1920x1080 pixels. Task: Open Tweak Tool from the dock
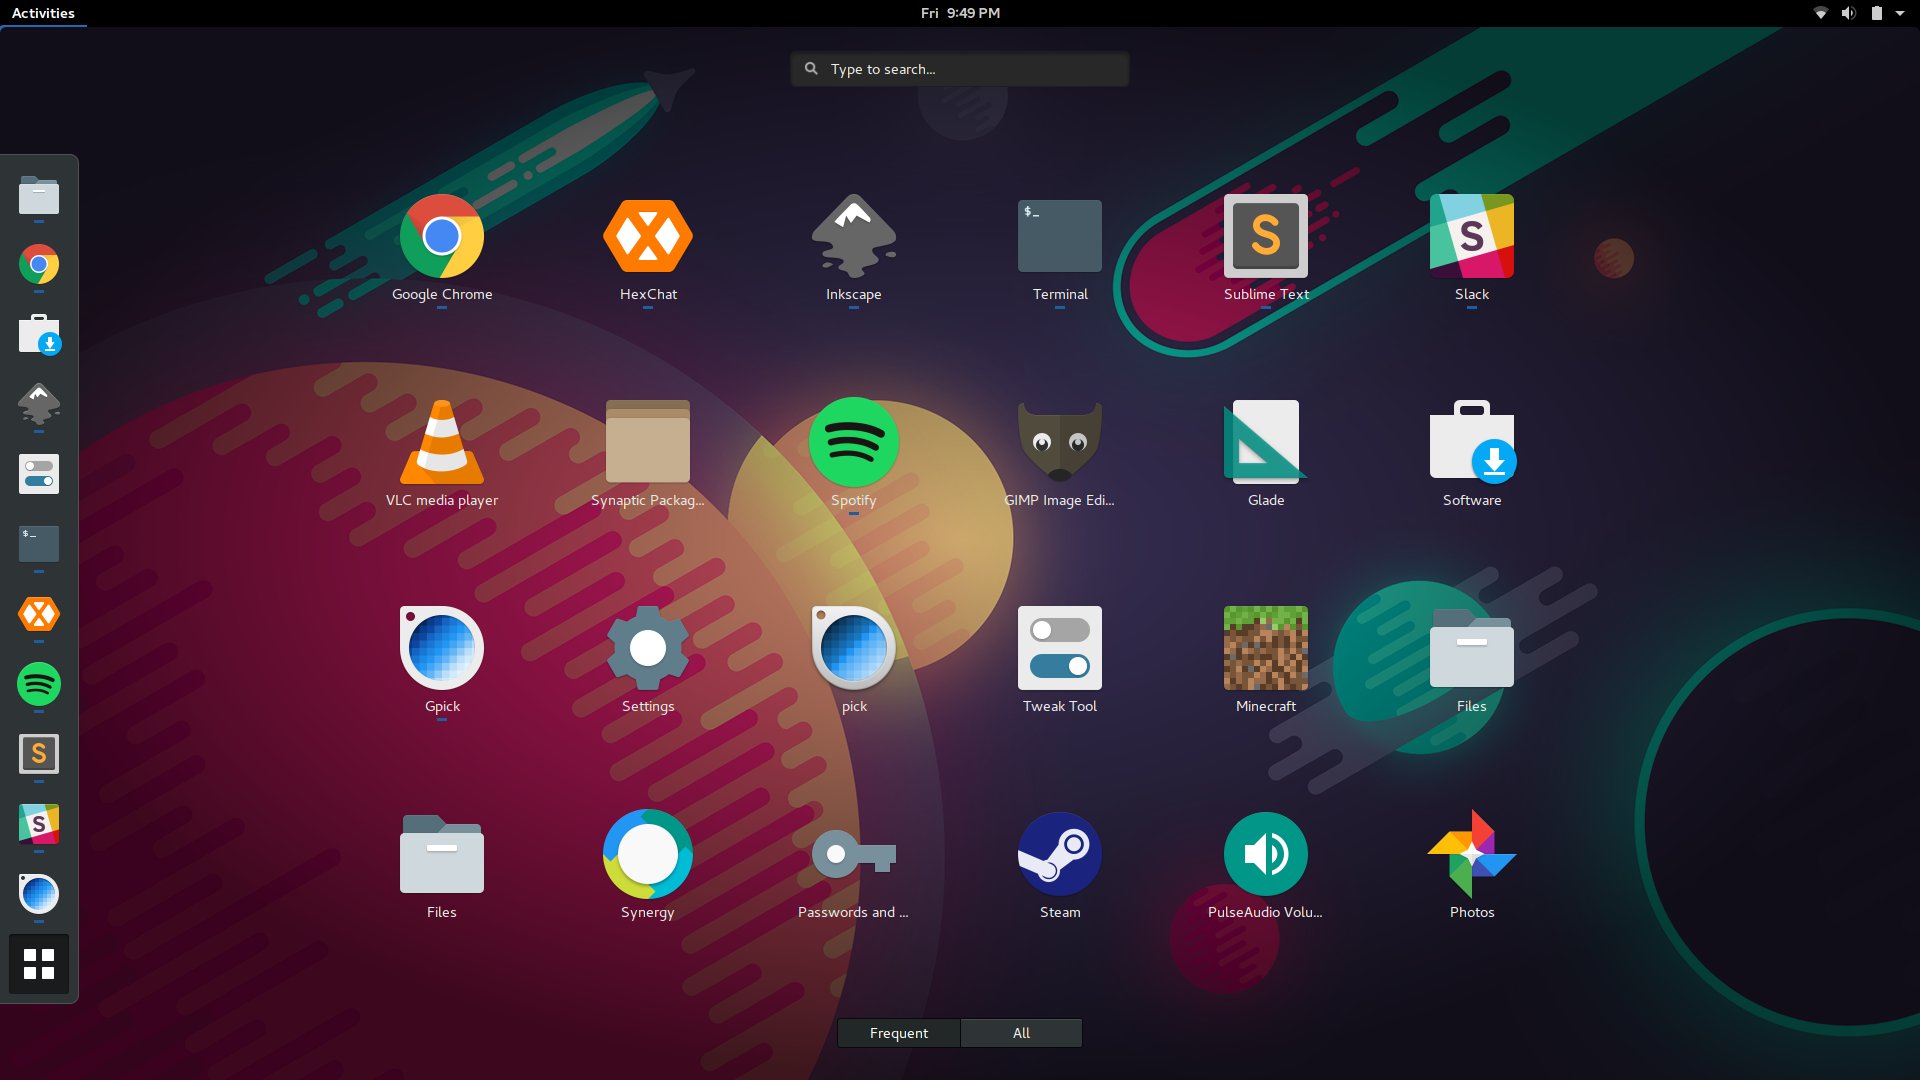[x=39, y=475]
